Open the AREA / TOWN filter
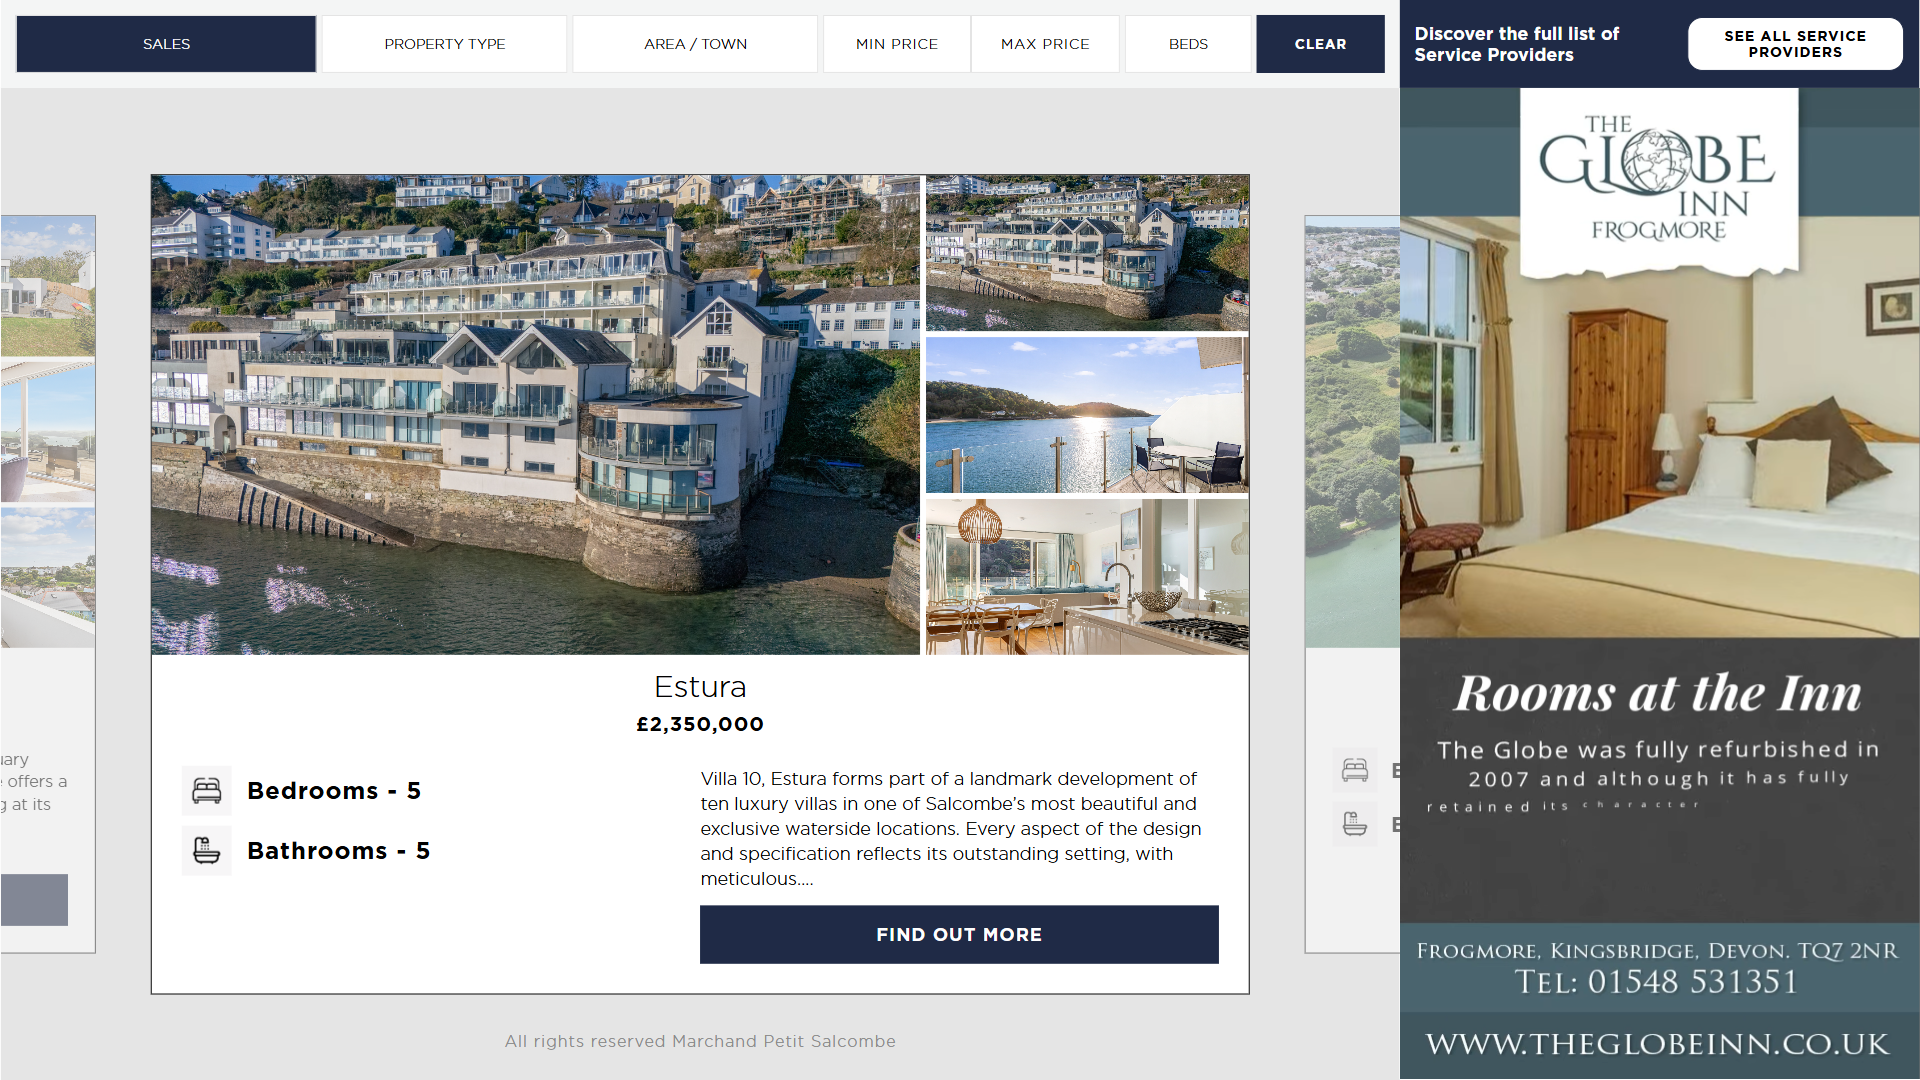 coord(695,44)
